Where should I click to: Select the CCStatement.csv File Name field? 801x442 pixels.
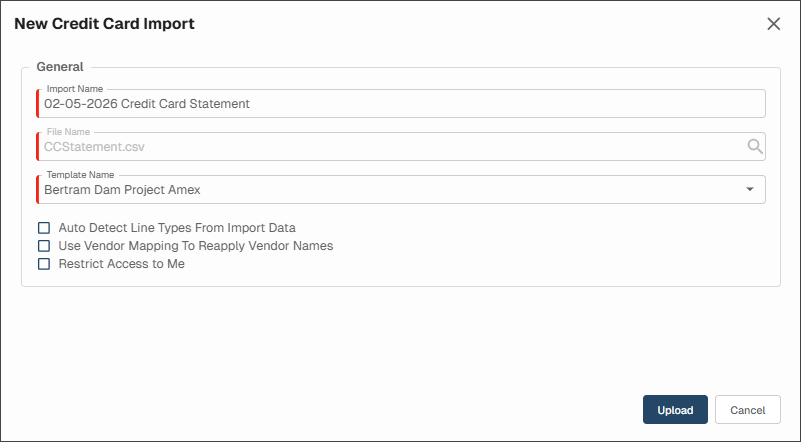click(402, 147)
